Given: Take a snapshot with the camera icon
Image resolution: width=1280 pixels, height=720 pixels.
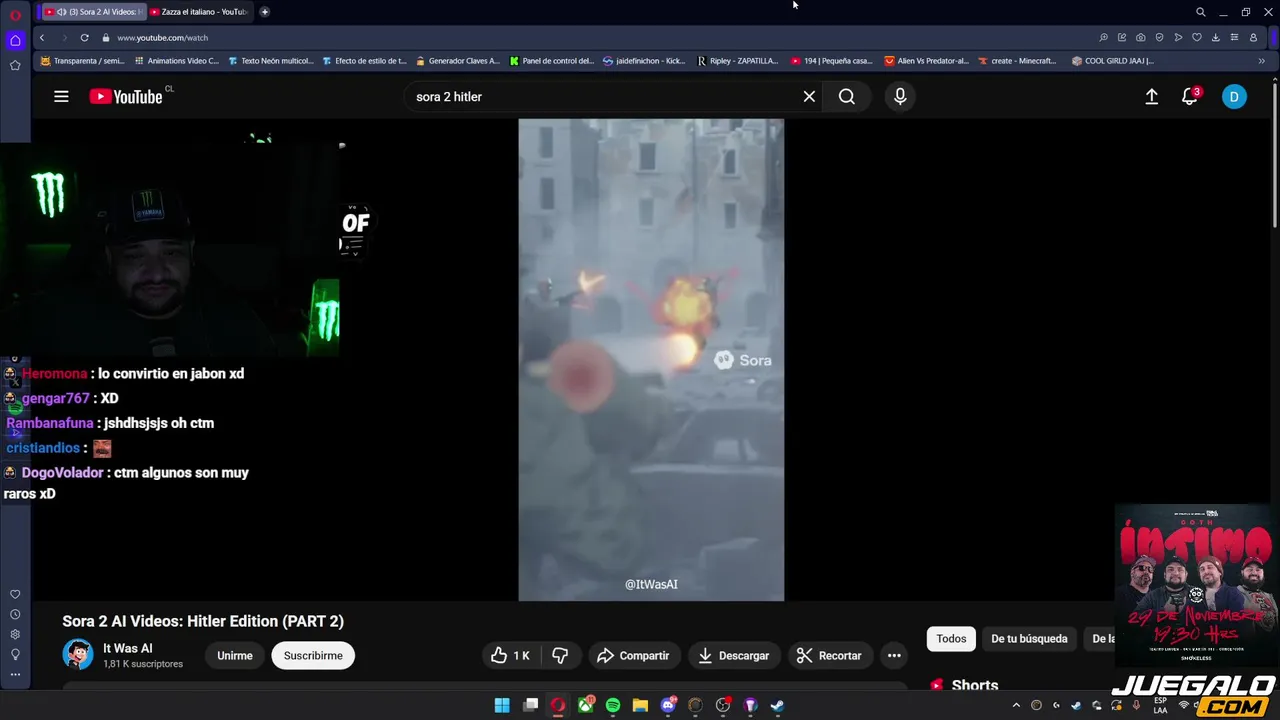Looking at the screenshot, I should point(1141,37).
